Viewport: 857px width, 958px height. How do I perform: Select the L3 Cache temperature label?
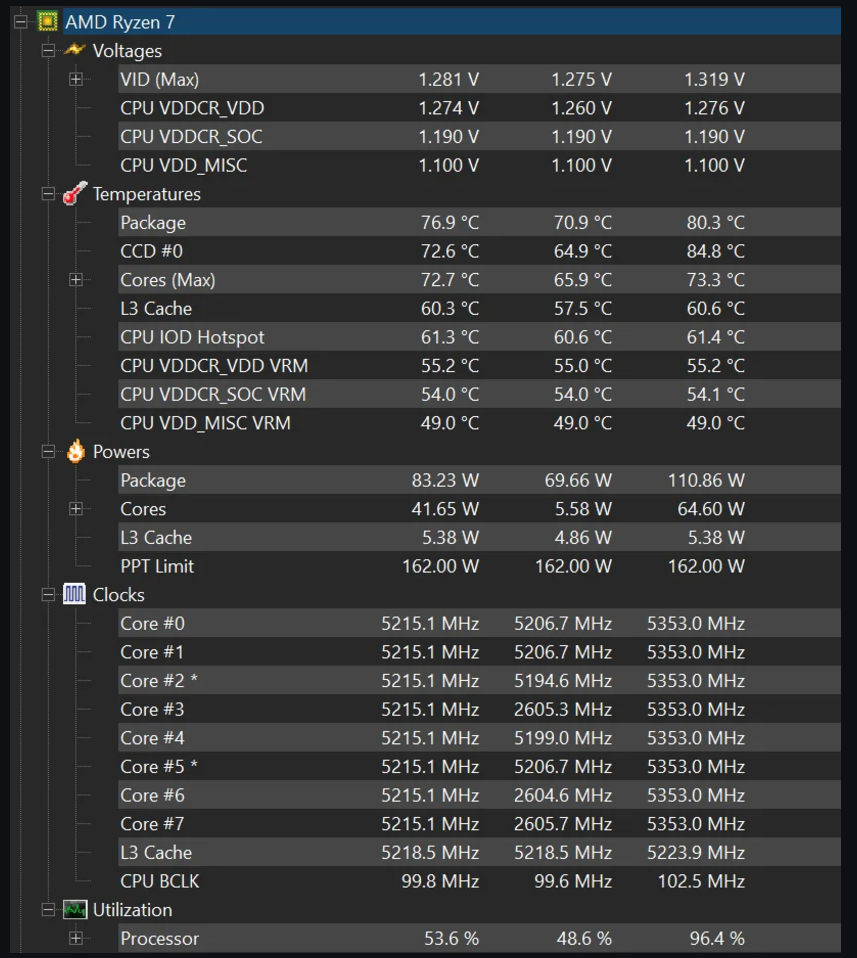(x=156, y=309)
